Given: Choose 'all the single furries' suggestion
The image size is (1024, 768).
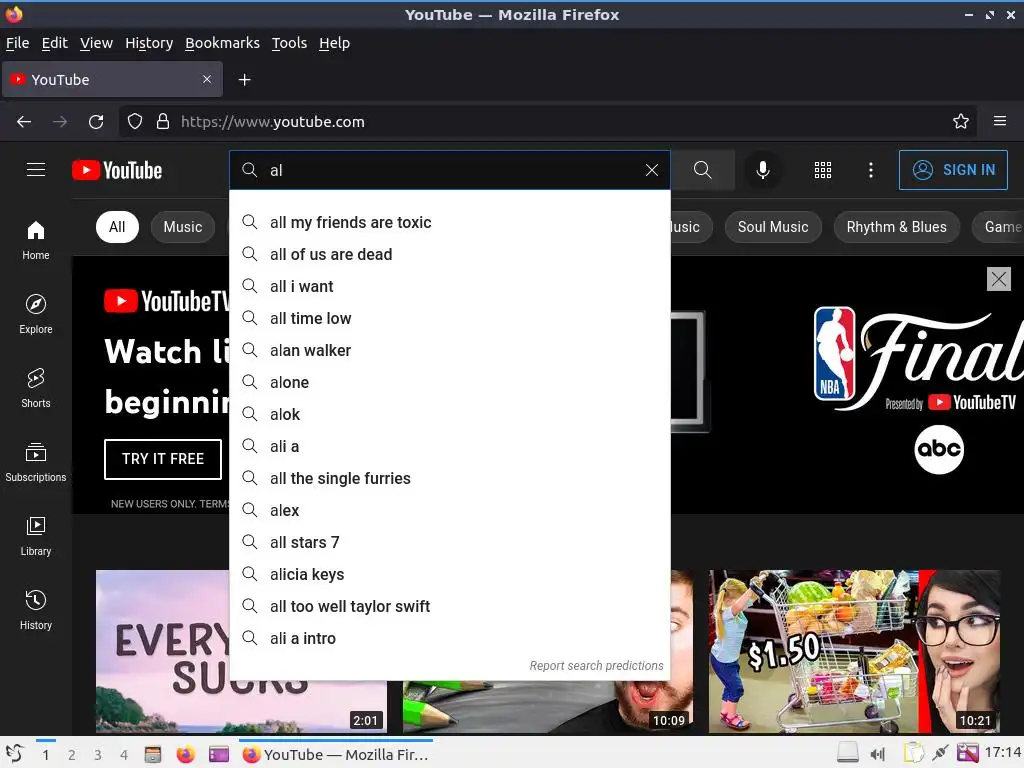Looking at the screenshot, I should (x=450, y=479).
